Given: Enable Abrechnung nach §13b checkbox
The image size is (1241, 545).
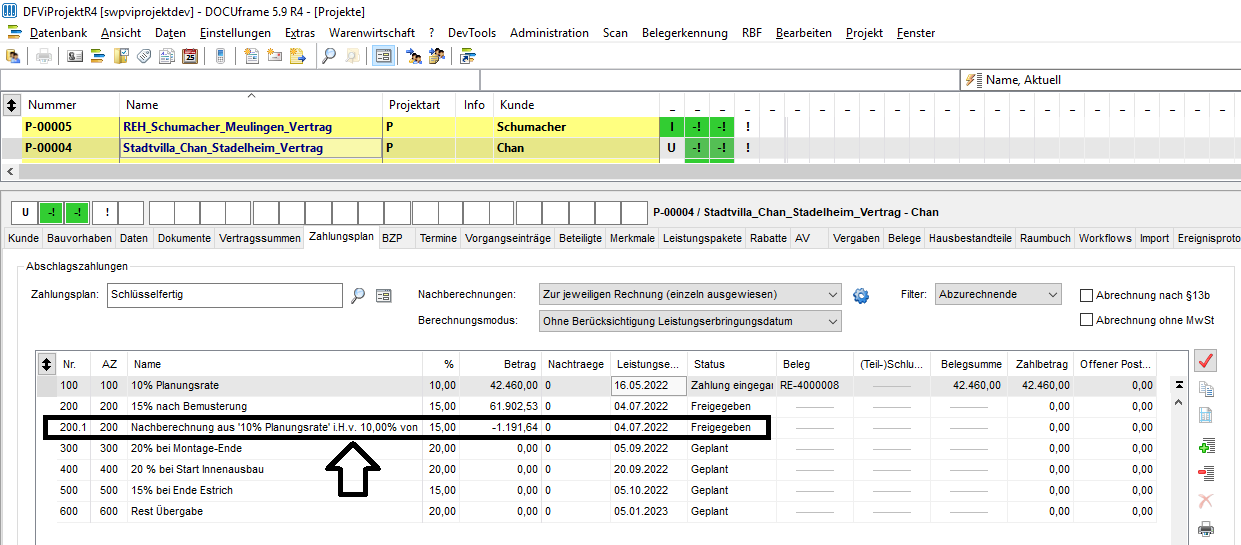Looking at the screenshot, I should point(1086,295).
